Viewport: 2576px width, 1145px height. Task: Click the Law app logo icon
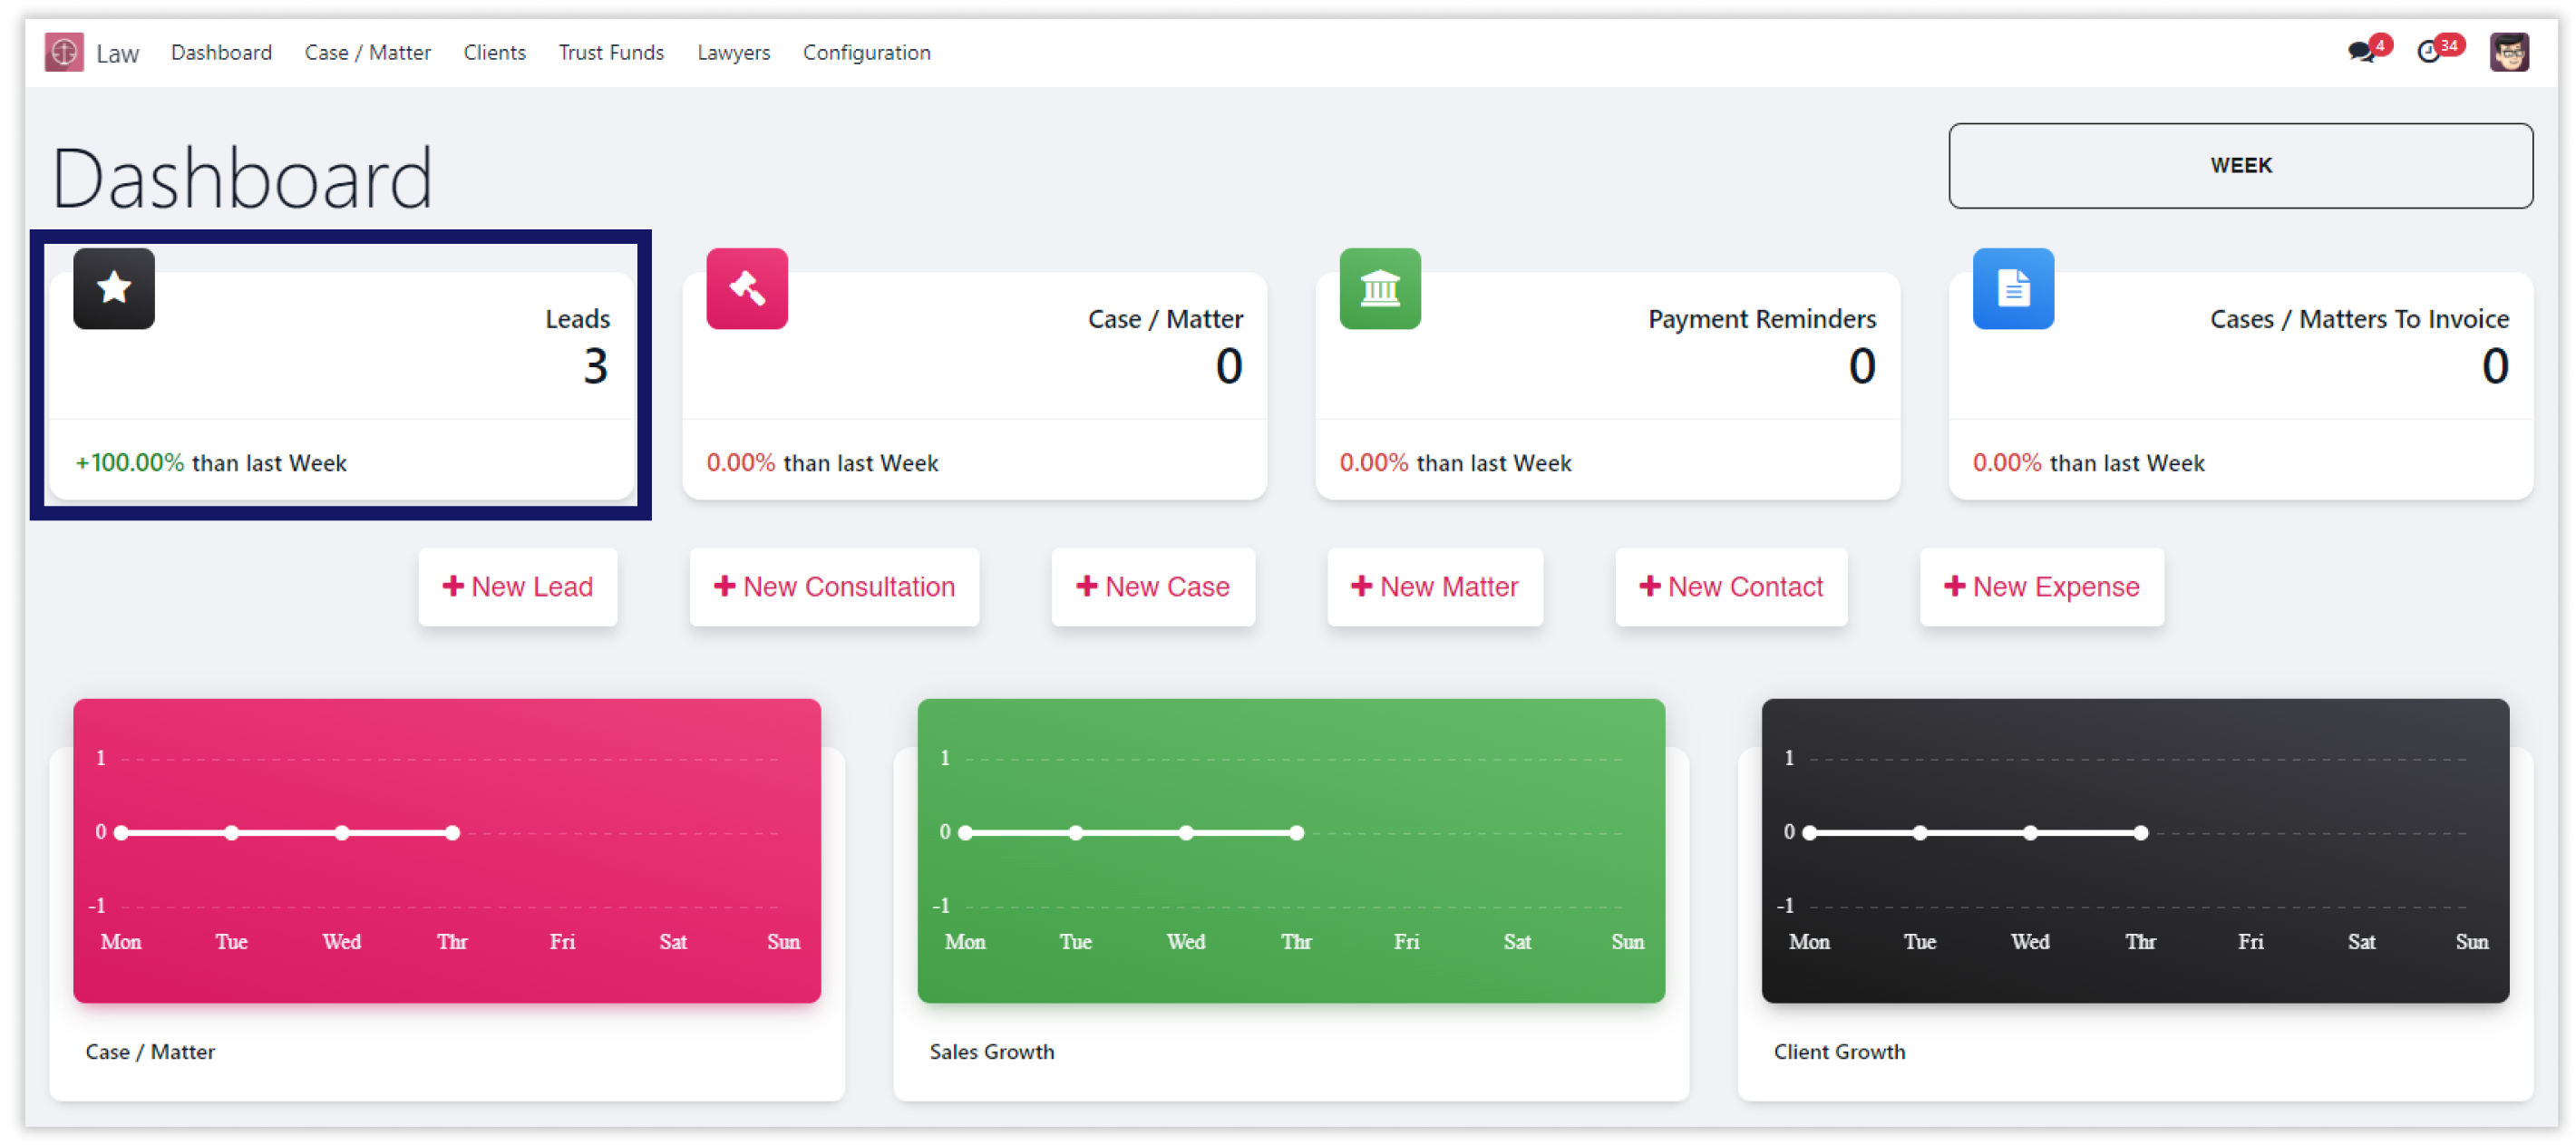pos(64,52)
